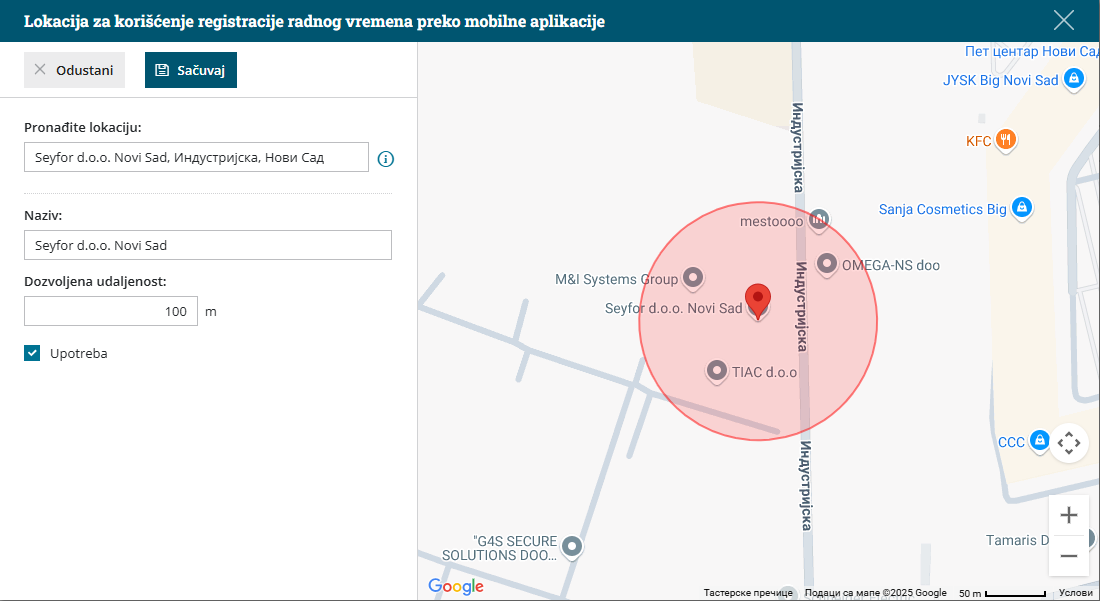Click the JYSK Big Novi Sad label text
Screen dimensions: 1100x601
pyautogui.click(x=1000, y=81)
